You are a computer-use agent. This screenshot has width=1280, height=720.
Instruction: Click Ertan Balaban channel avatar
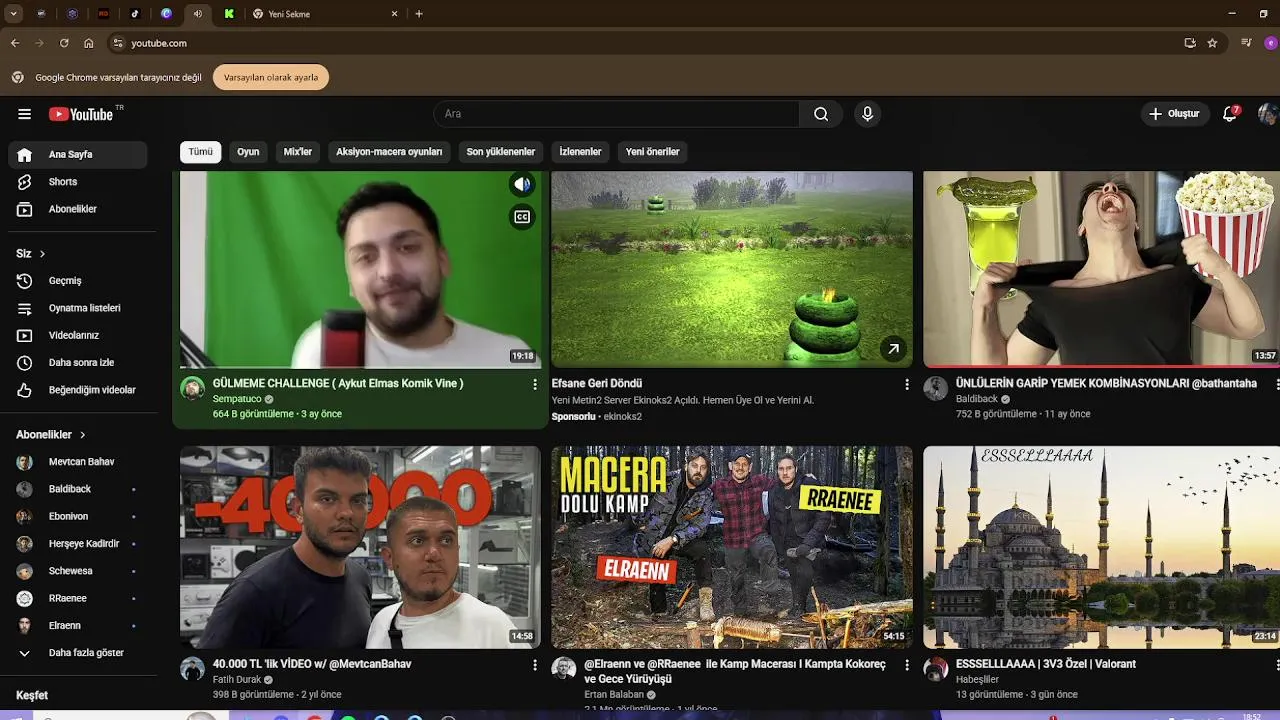[564, 669]
